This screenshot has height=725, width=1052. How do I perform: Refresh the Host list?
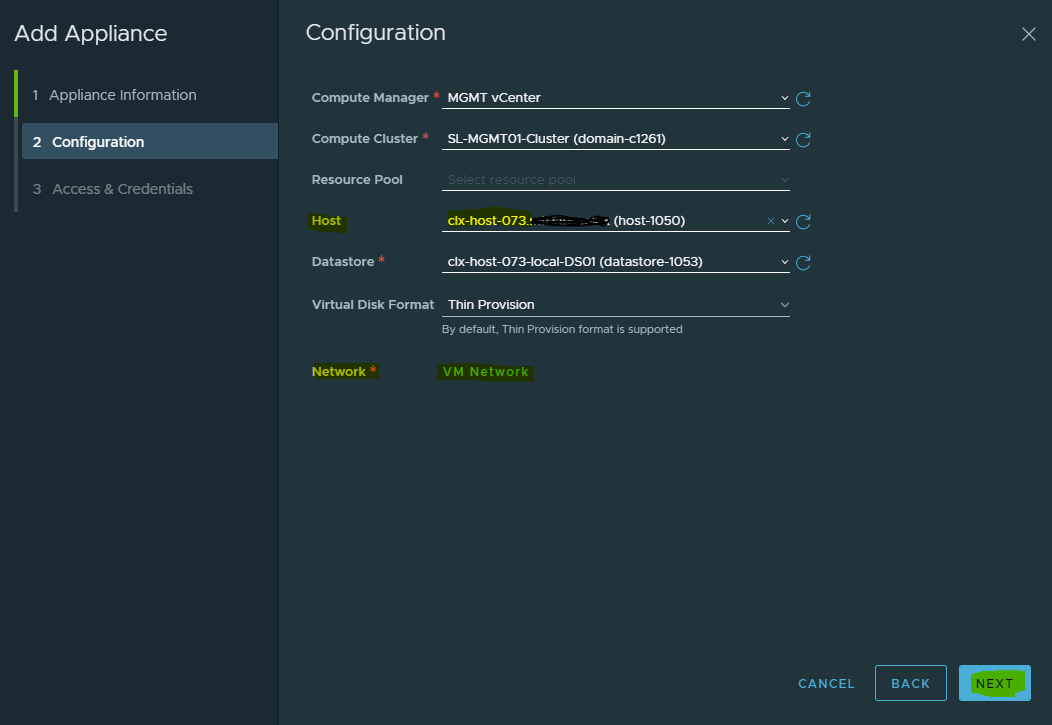pyautogui.click(x=803, y=221)
